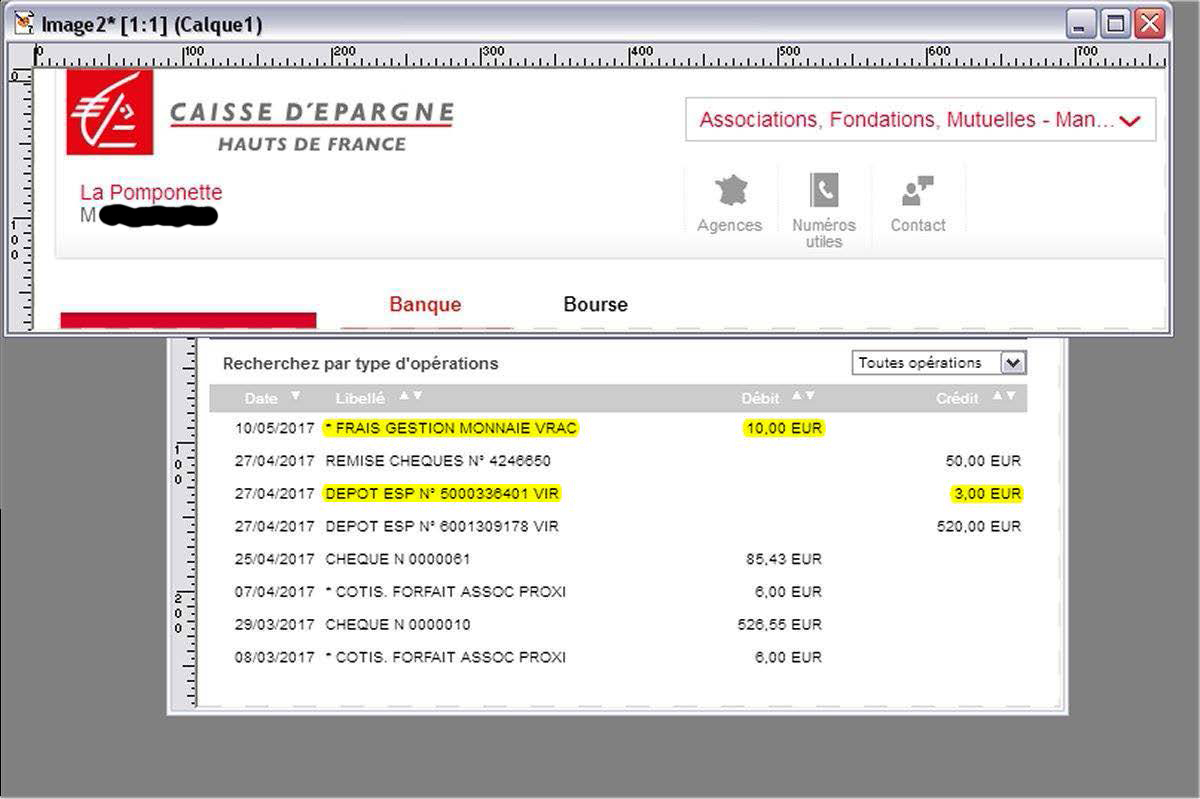Viewport: 1200px width, 799px height.
Task: Click the Numéros utiles phone icon
Action: [x=824, y=190]
